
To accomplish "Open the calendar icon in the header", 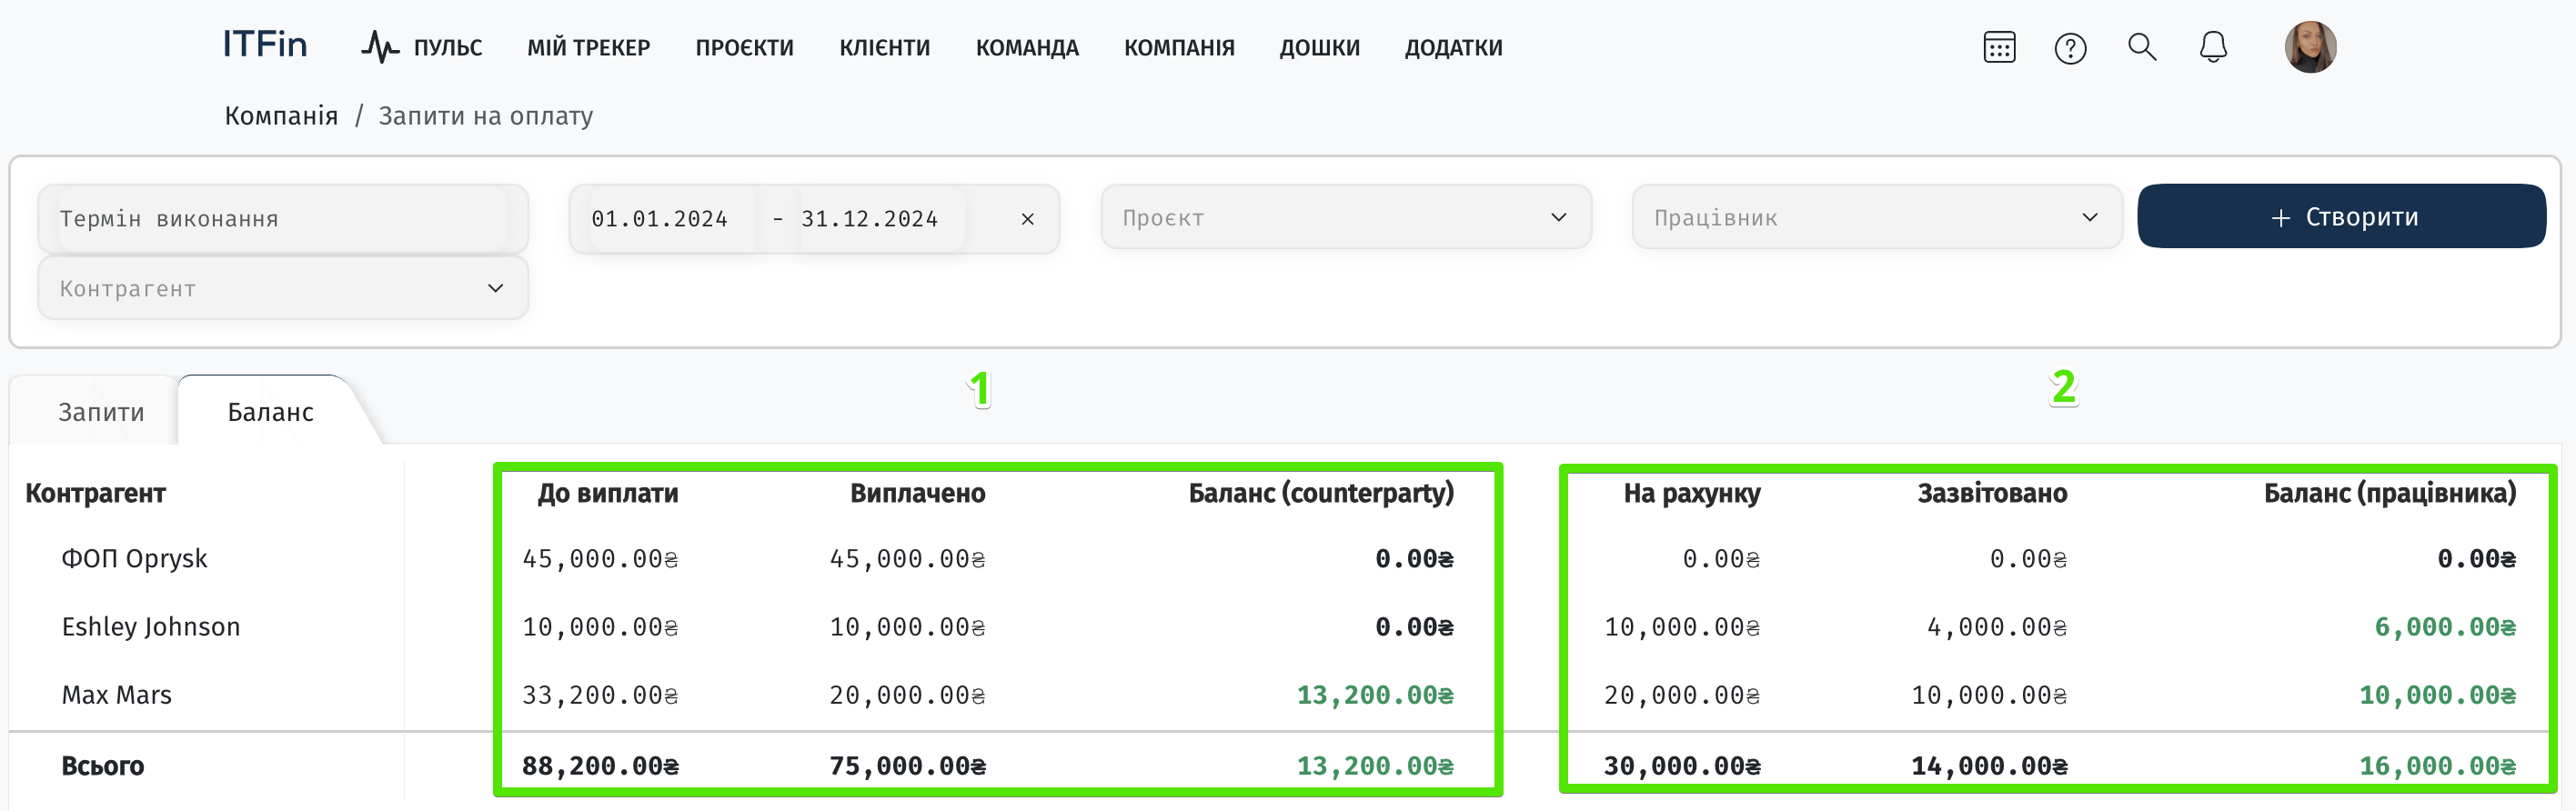I will pyautogui.click(x=1999, y=47).
